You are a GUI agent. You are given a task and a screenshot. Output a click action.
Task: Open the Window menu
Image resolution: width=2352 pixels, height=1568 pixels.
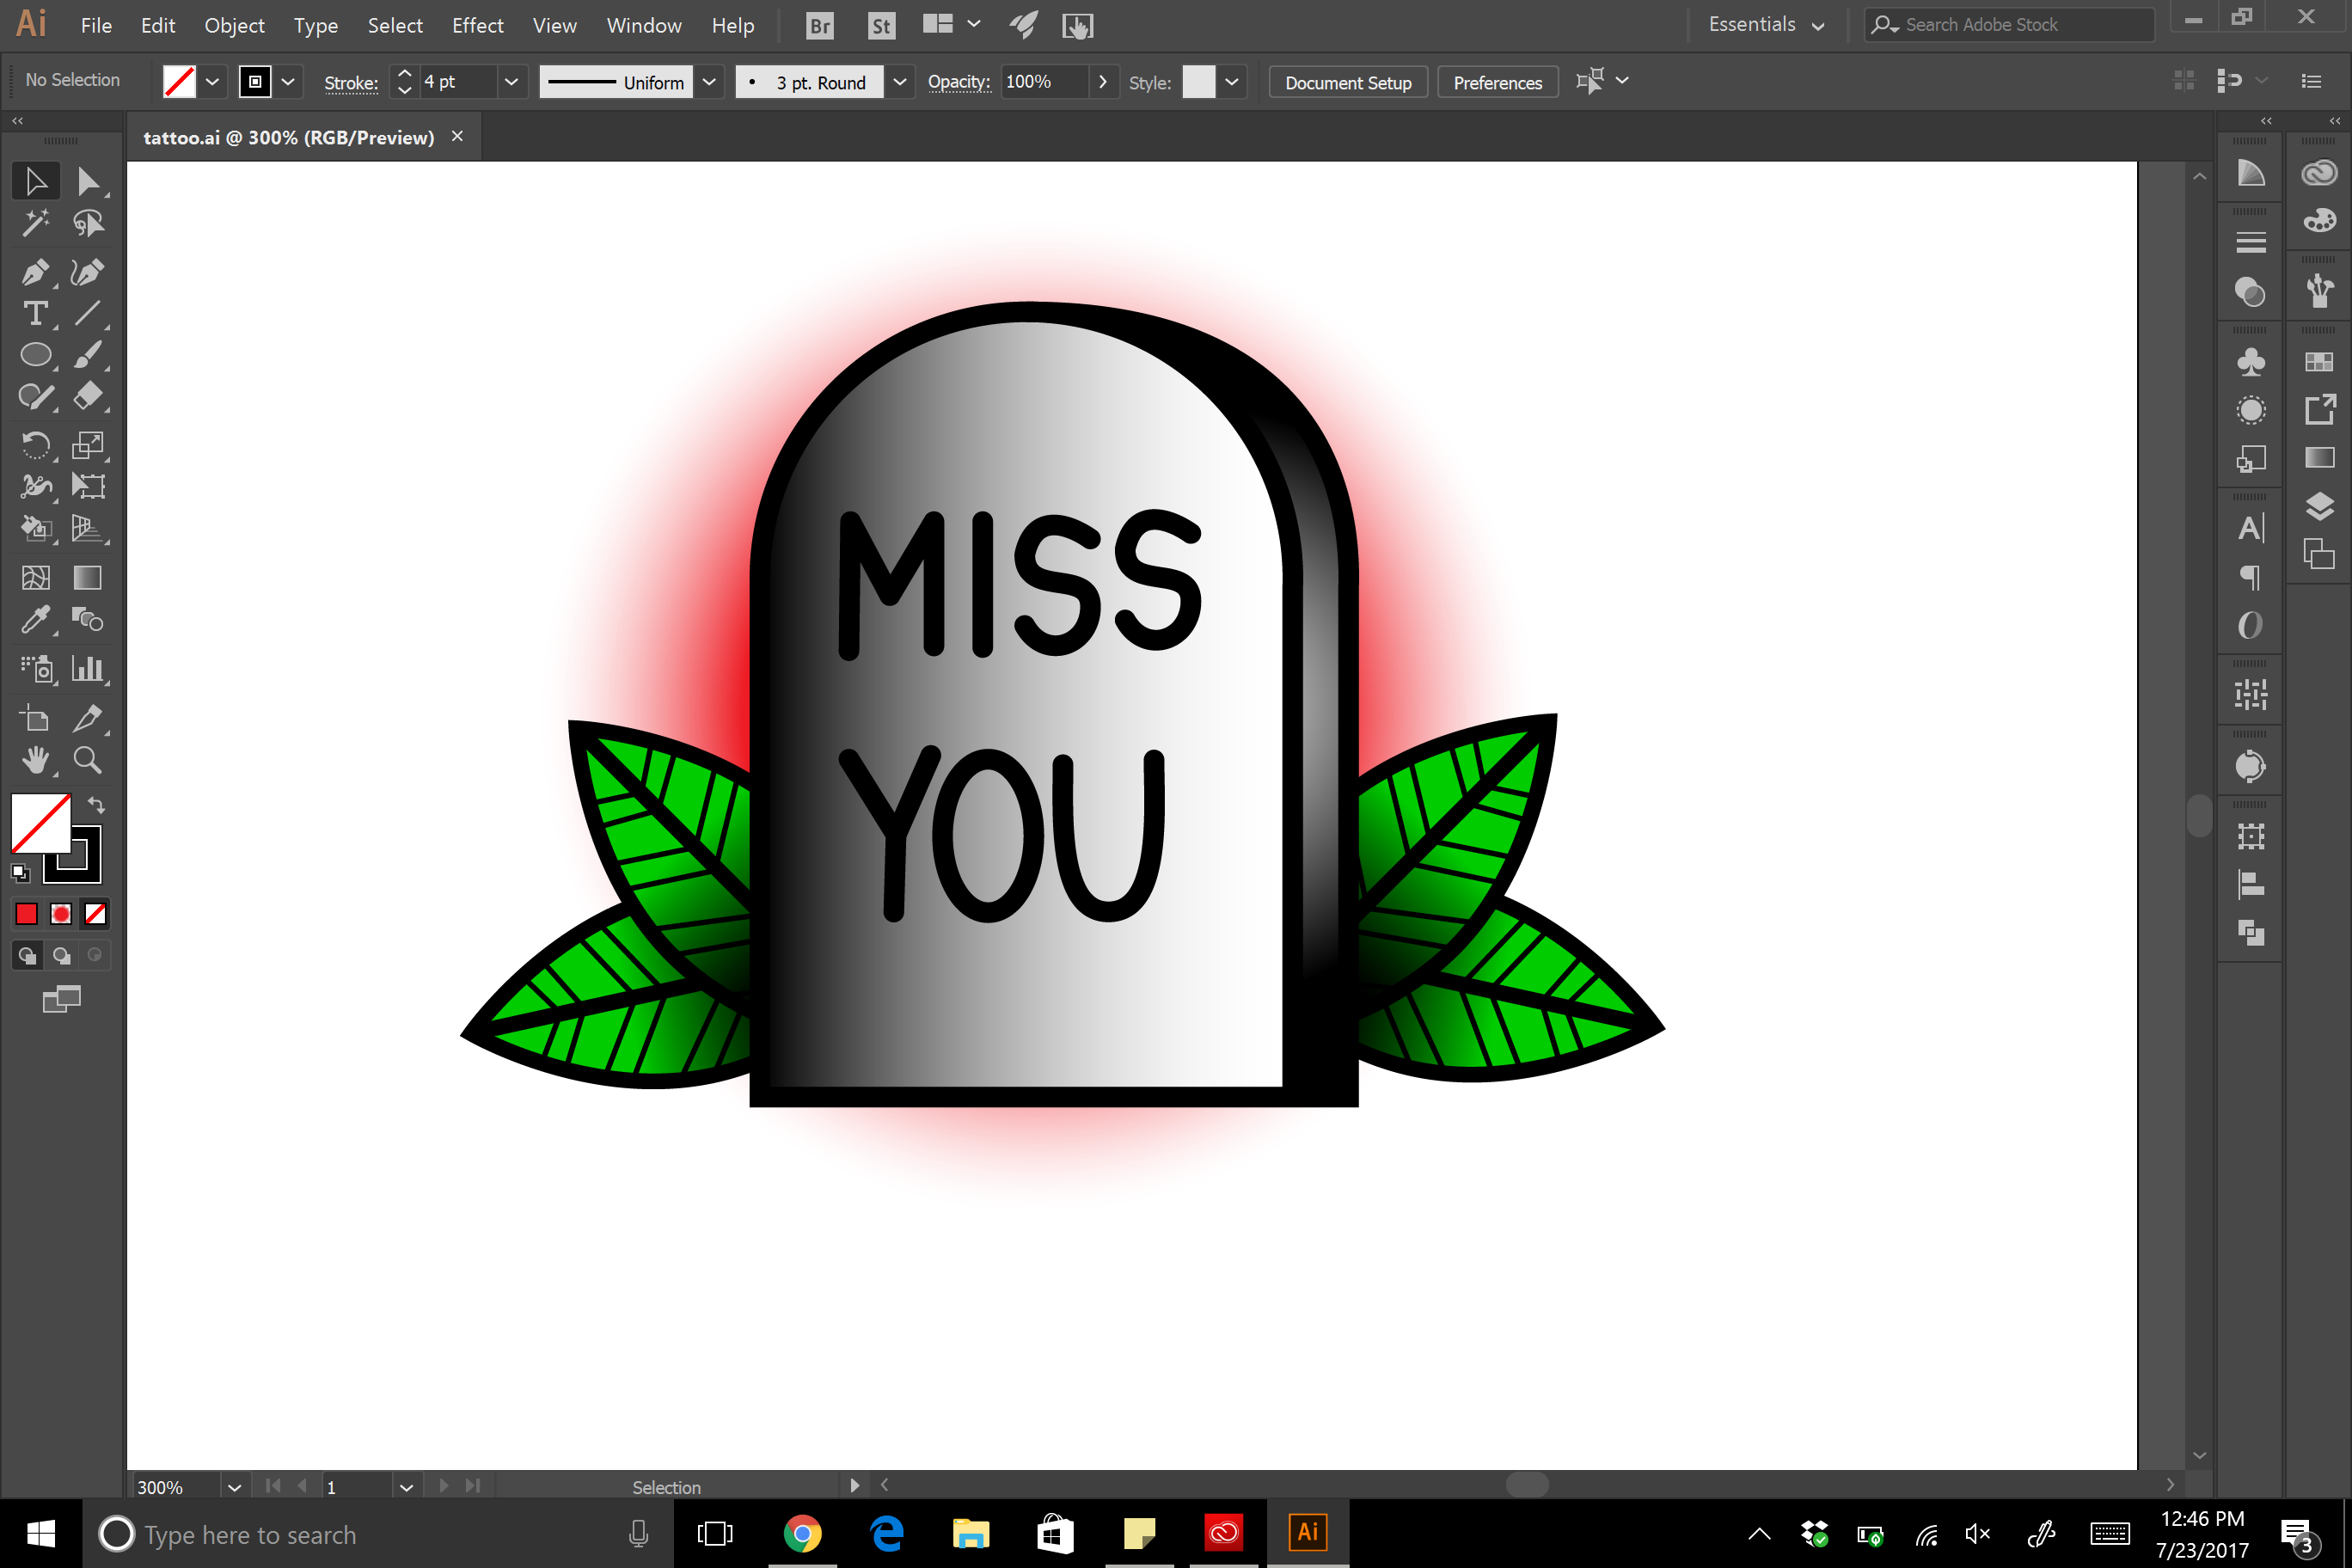[x=644, y=25]
